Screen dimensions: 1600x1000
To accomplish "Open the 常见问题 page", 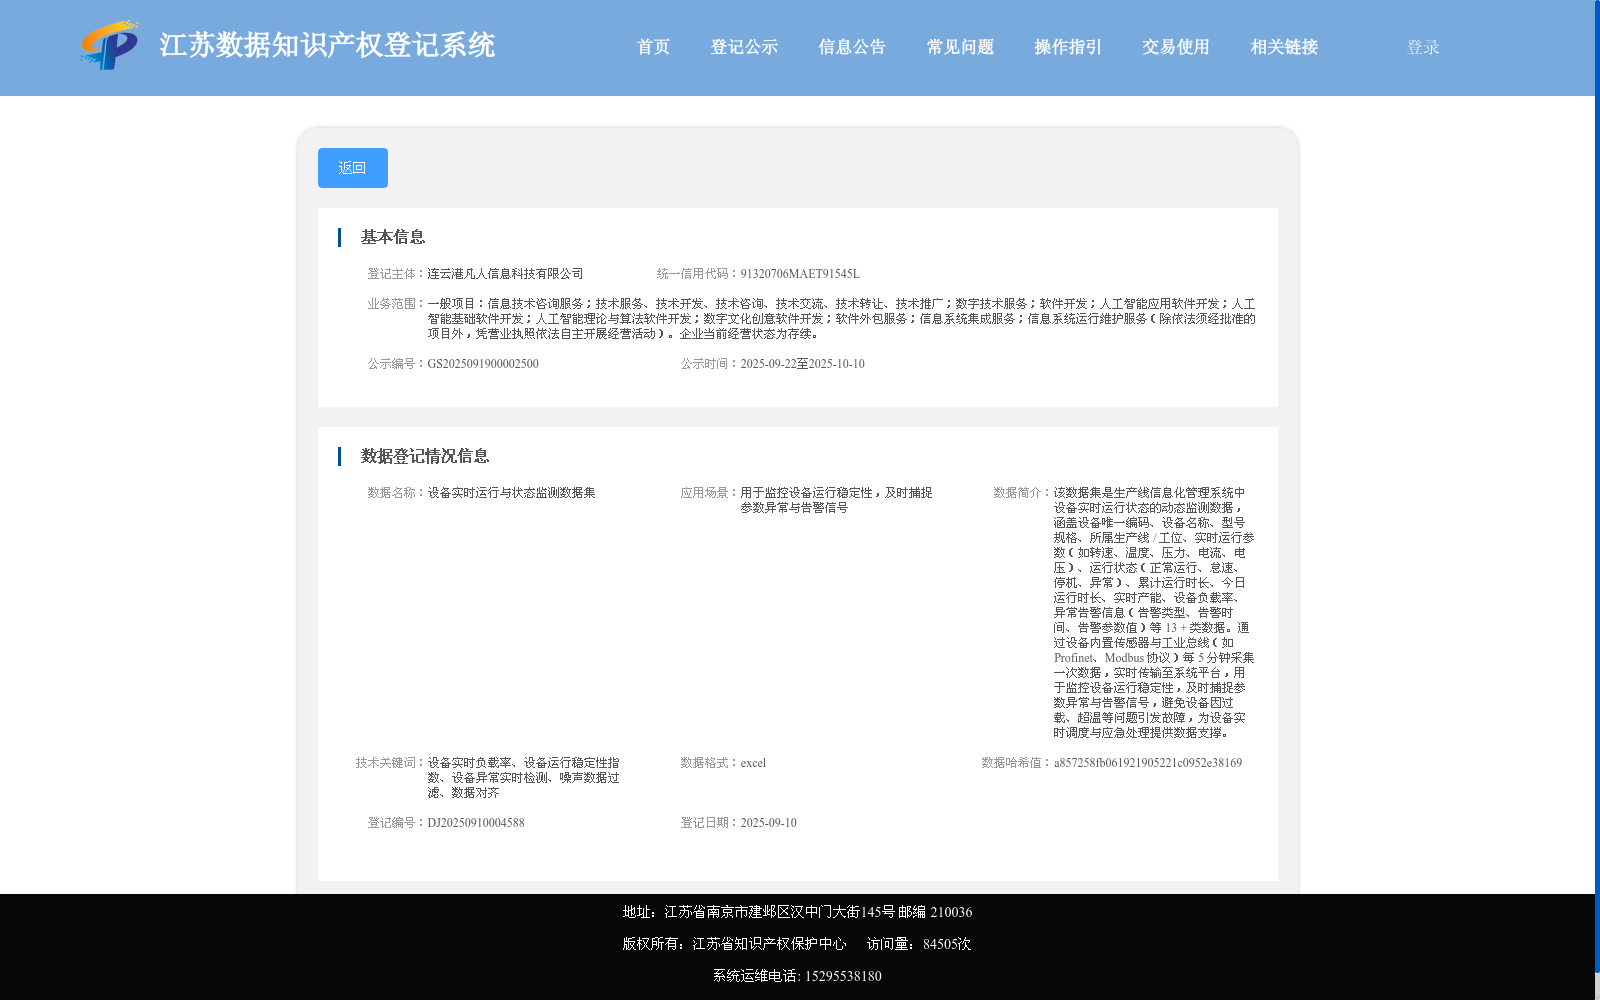I will click(x=960, y=47).
